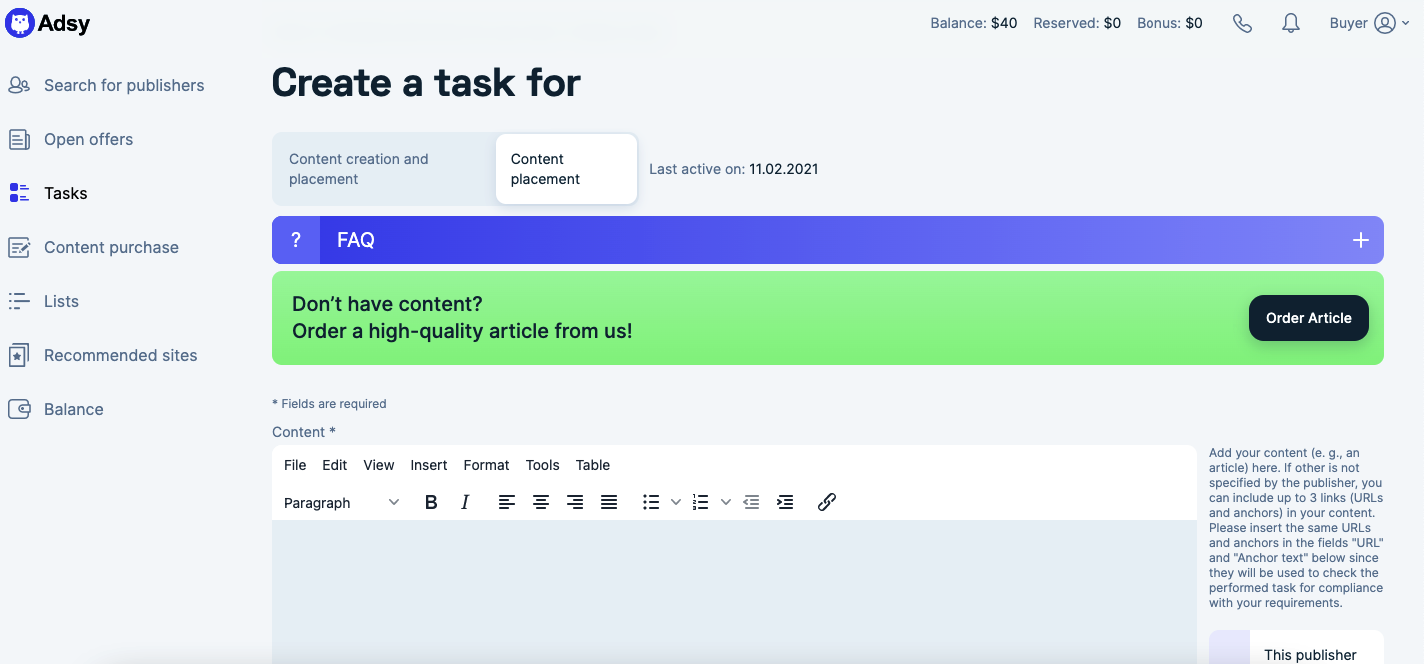1424x664 pixels.
Task: Expand the FAQ section with plus icon
Action: click(x=1360, y=240)
